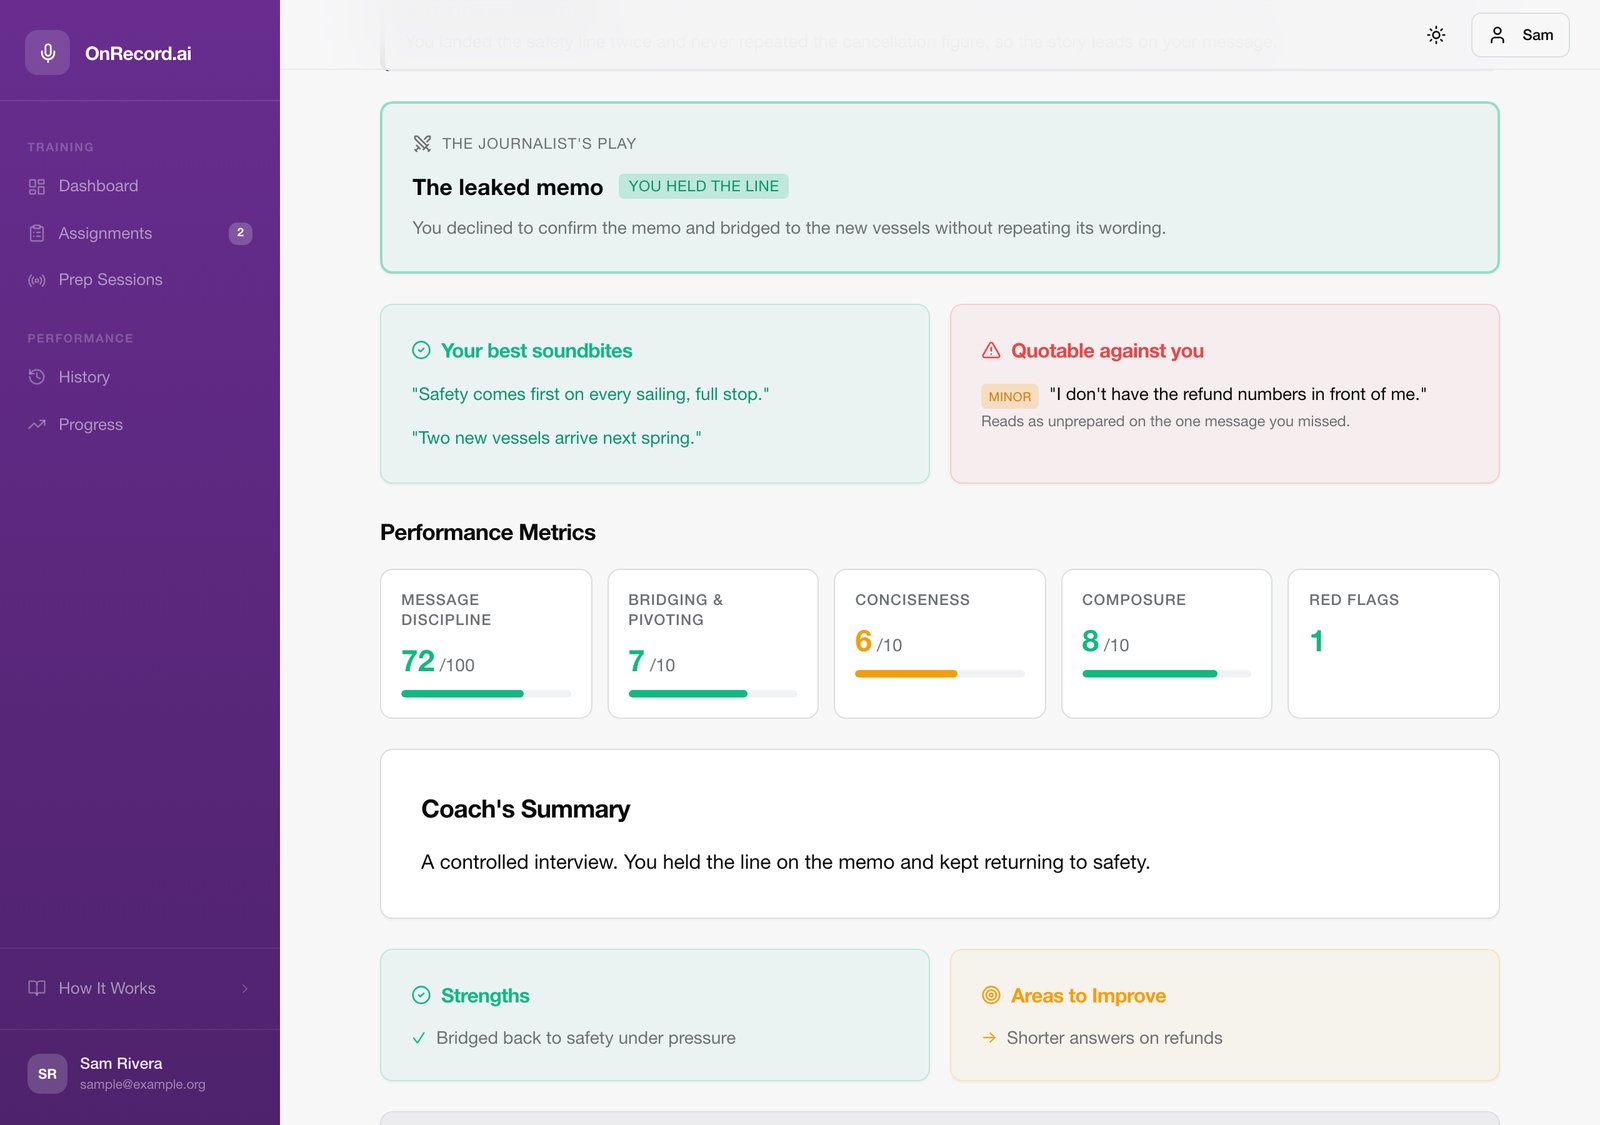1600x1125 pixels.
Task: Click the Dashboard grid icon
Action: pyautogui.click(x=37, y=187)
